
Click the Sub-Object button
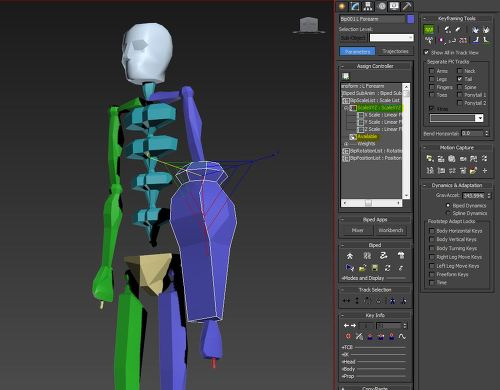tap(353, 38)
